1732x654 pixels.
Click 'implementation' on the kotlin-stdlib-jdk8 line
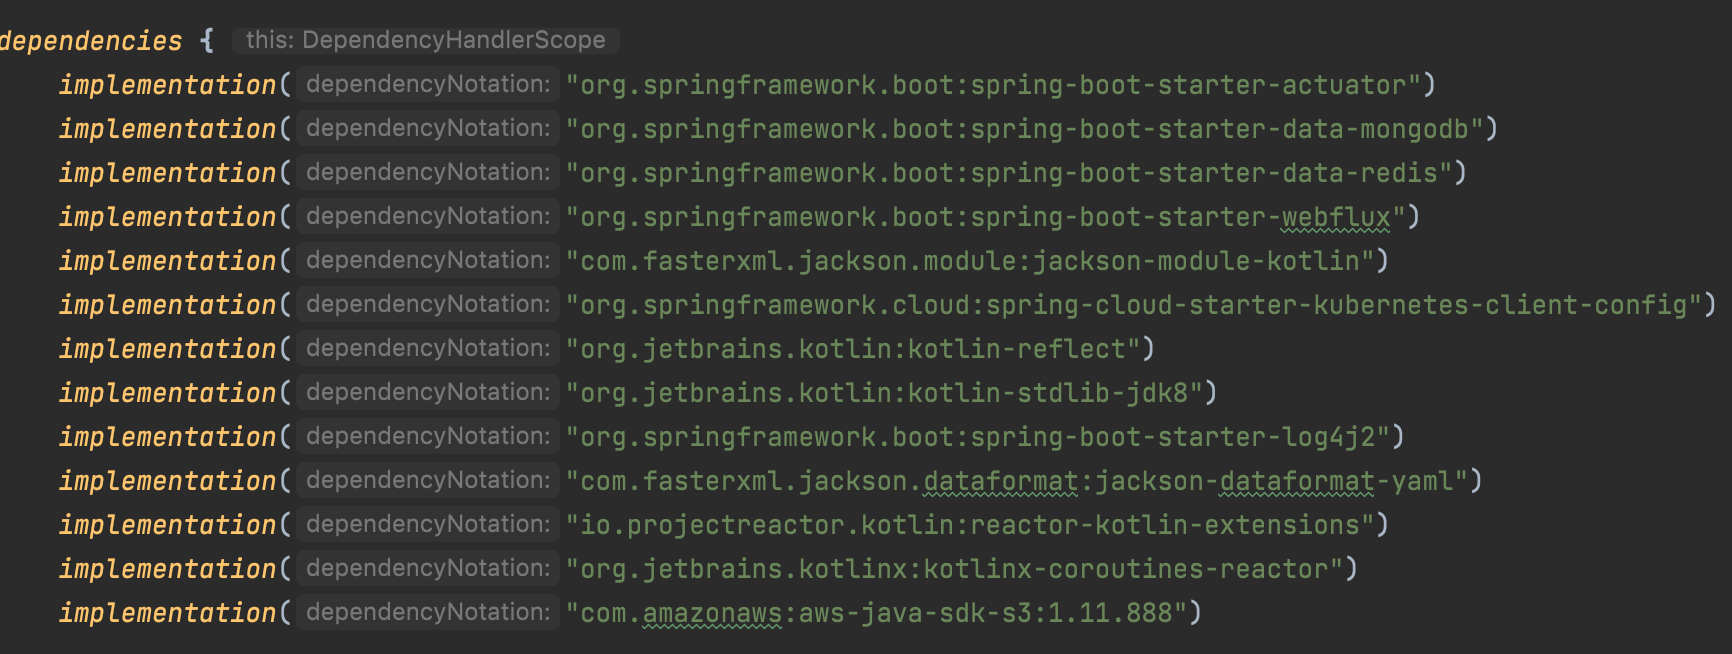pyautogui.click(x=168, y=393)
